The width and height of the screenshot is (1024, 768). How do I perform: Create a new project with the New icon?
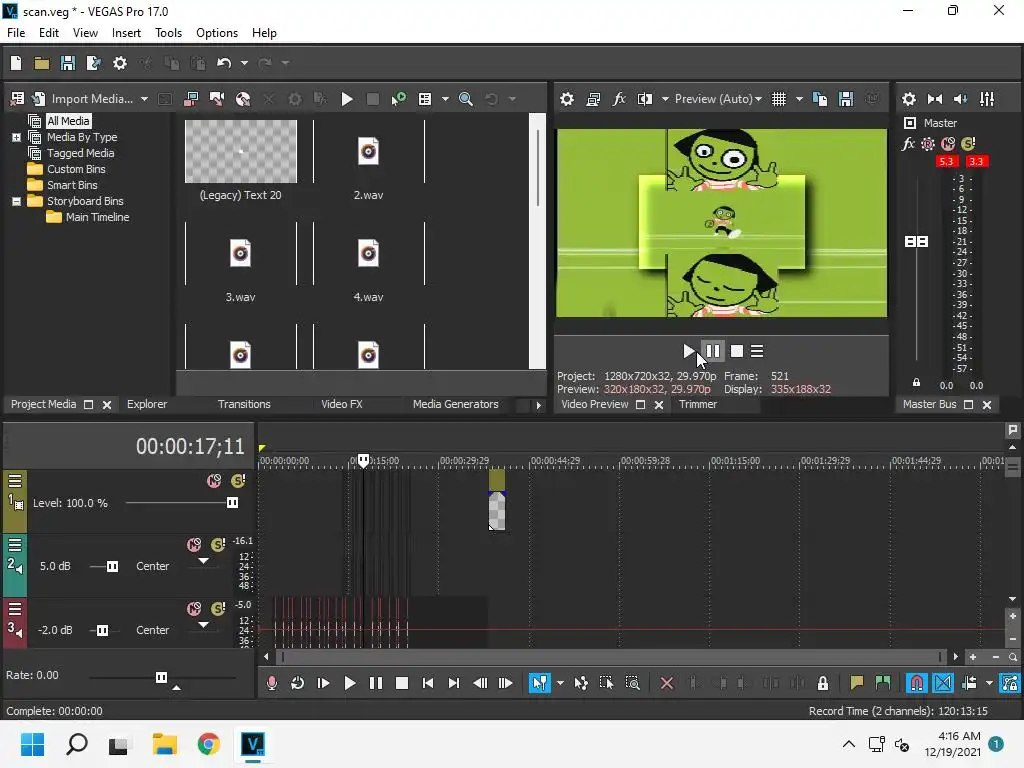(16, 63)
